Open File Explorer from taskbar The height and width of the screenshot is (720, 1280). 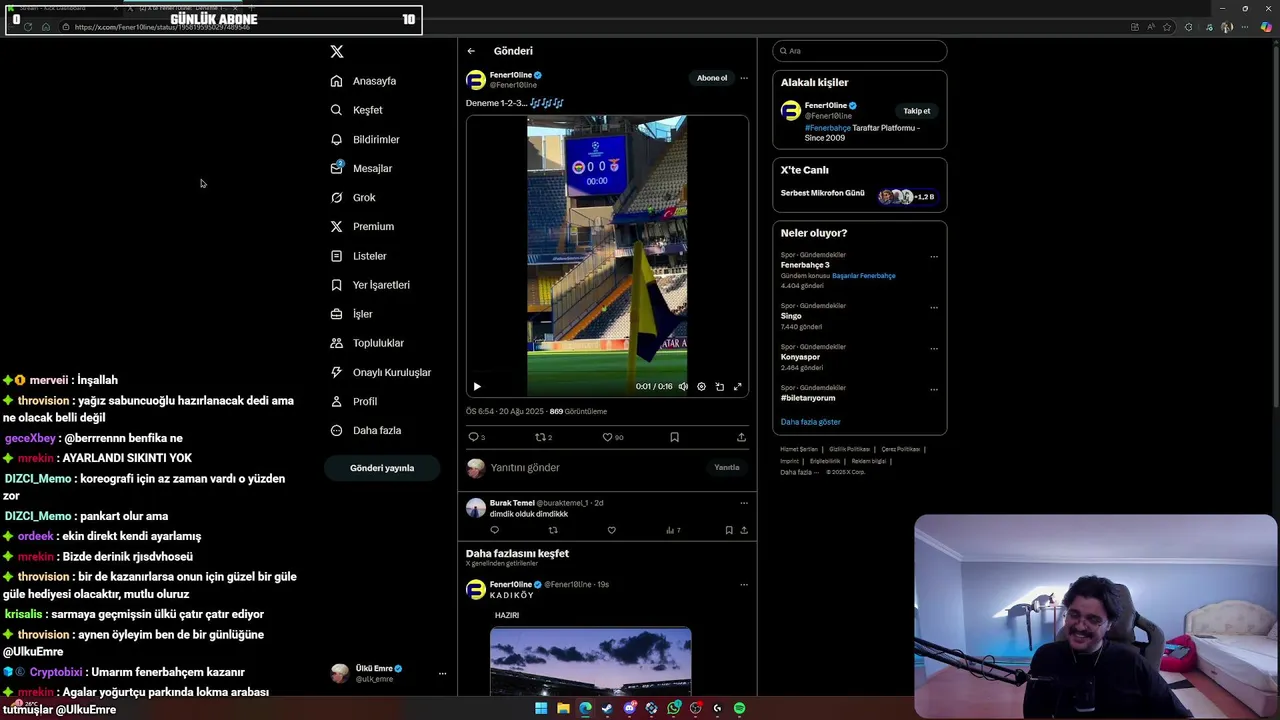click(563, 708)
